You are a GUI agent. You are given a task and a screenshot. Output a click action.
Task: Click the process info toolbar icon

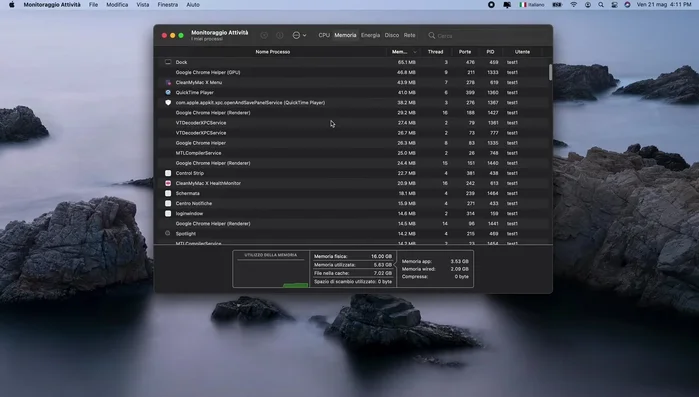(x=280, y=35)
